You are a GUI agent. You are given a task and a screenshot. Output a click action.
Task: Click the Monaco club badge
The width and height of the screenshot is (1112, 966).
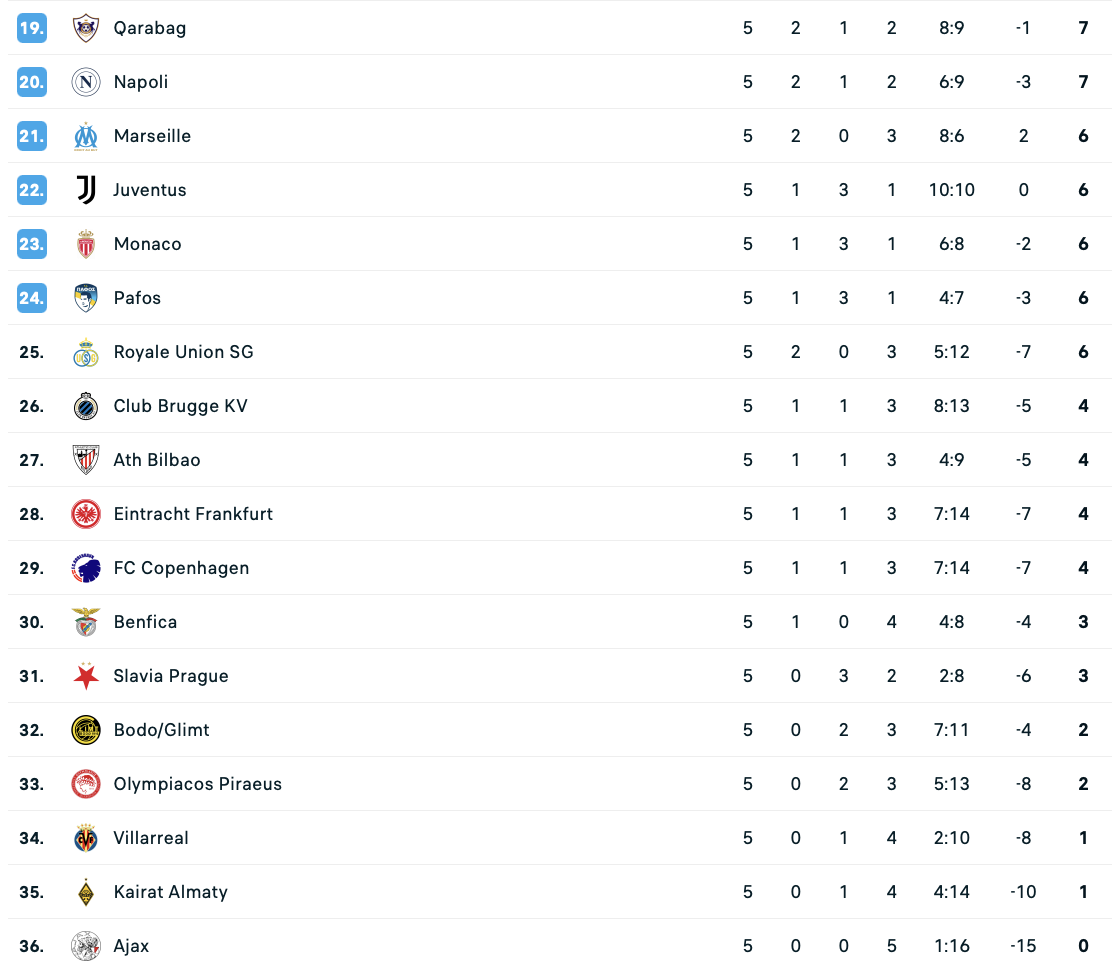pos(86,244)
